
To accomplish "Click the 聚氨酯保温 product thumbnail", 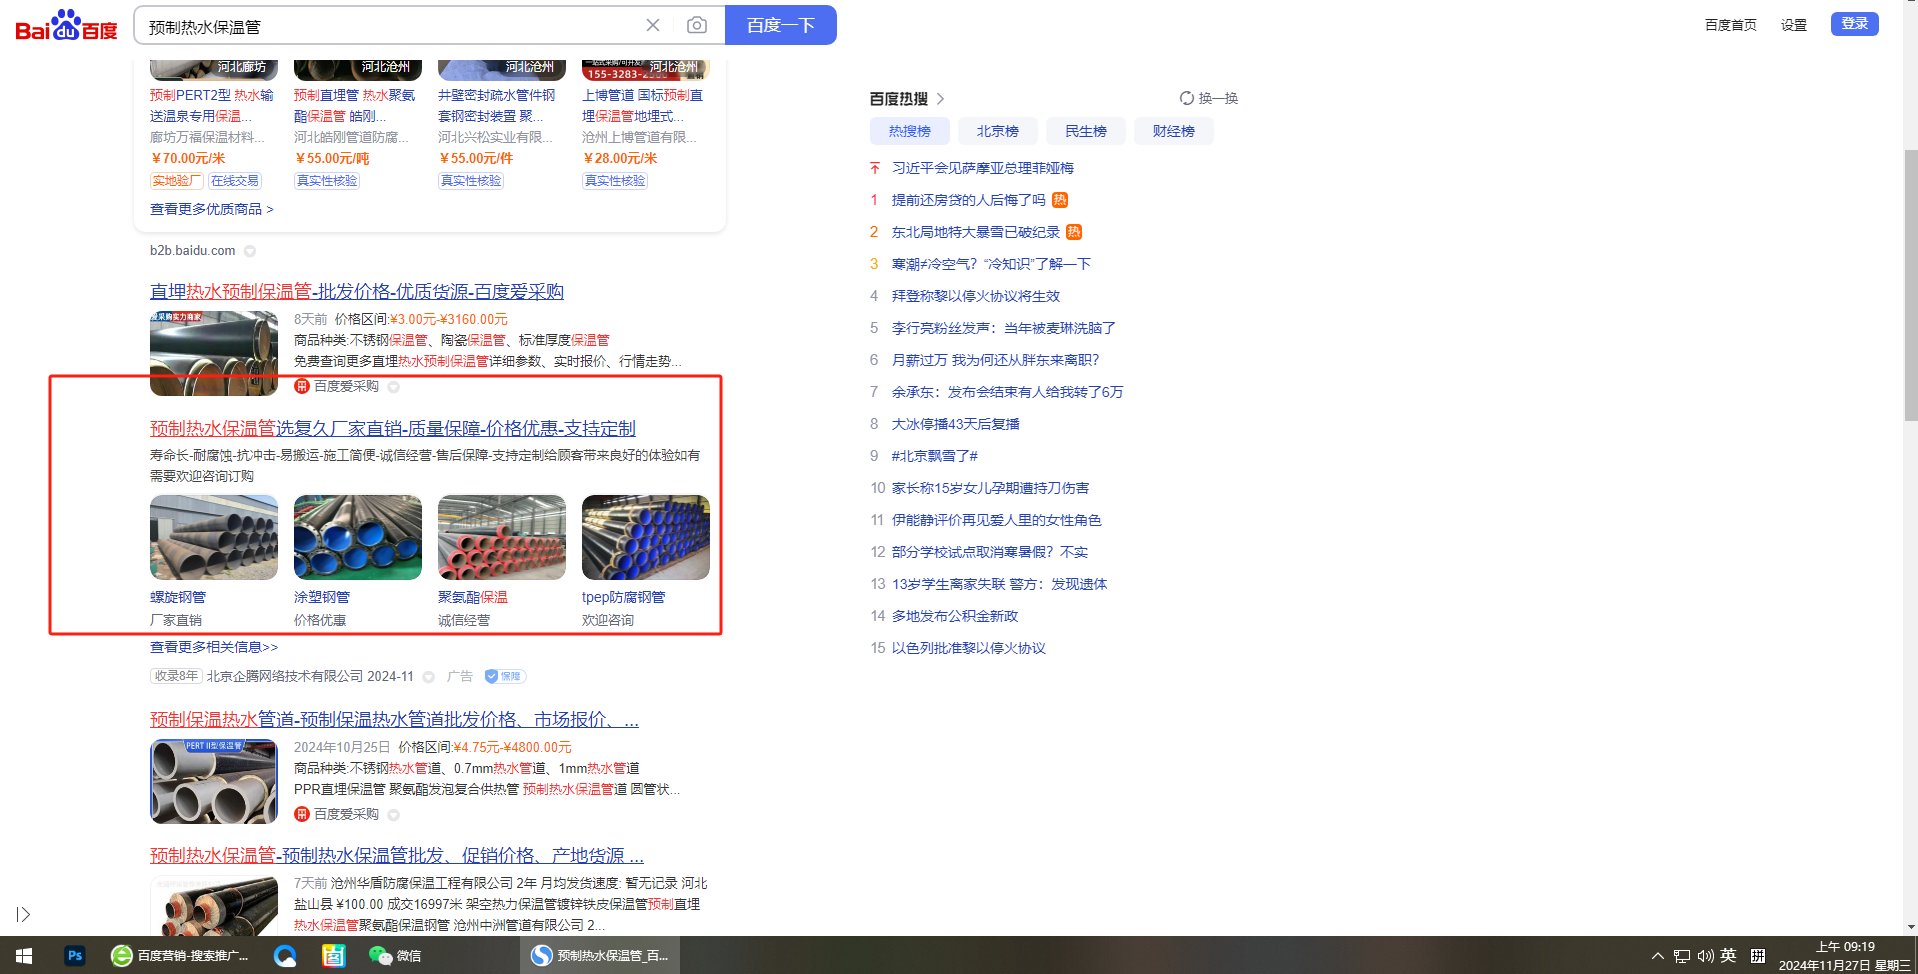I will tap(502, 537).
